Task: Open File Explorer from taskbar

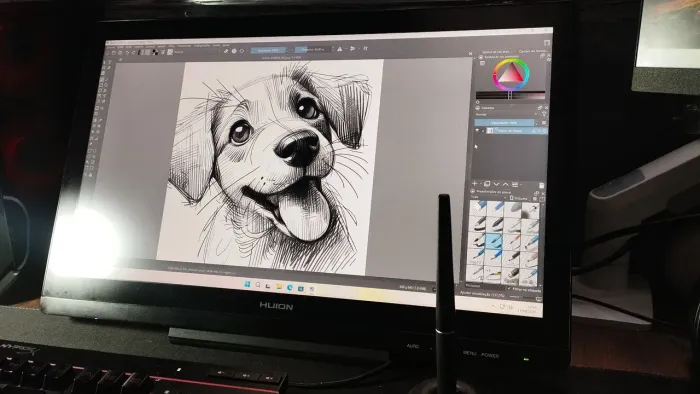Action: point(279,286)
